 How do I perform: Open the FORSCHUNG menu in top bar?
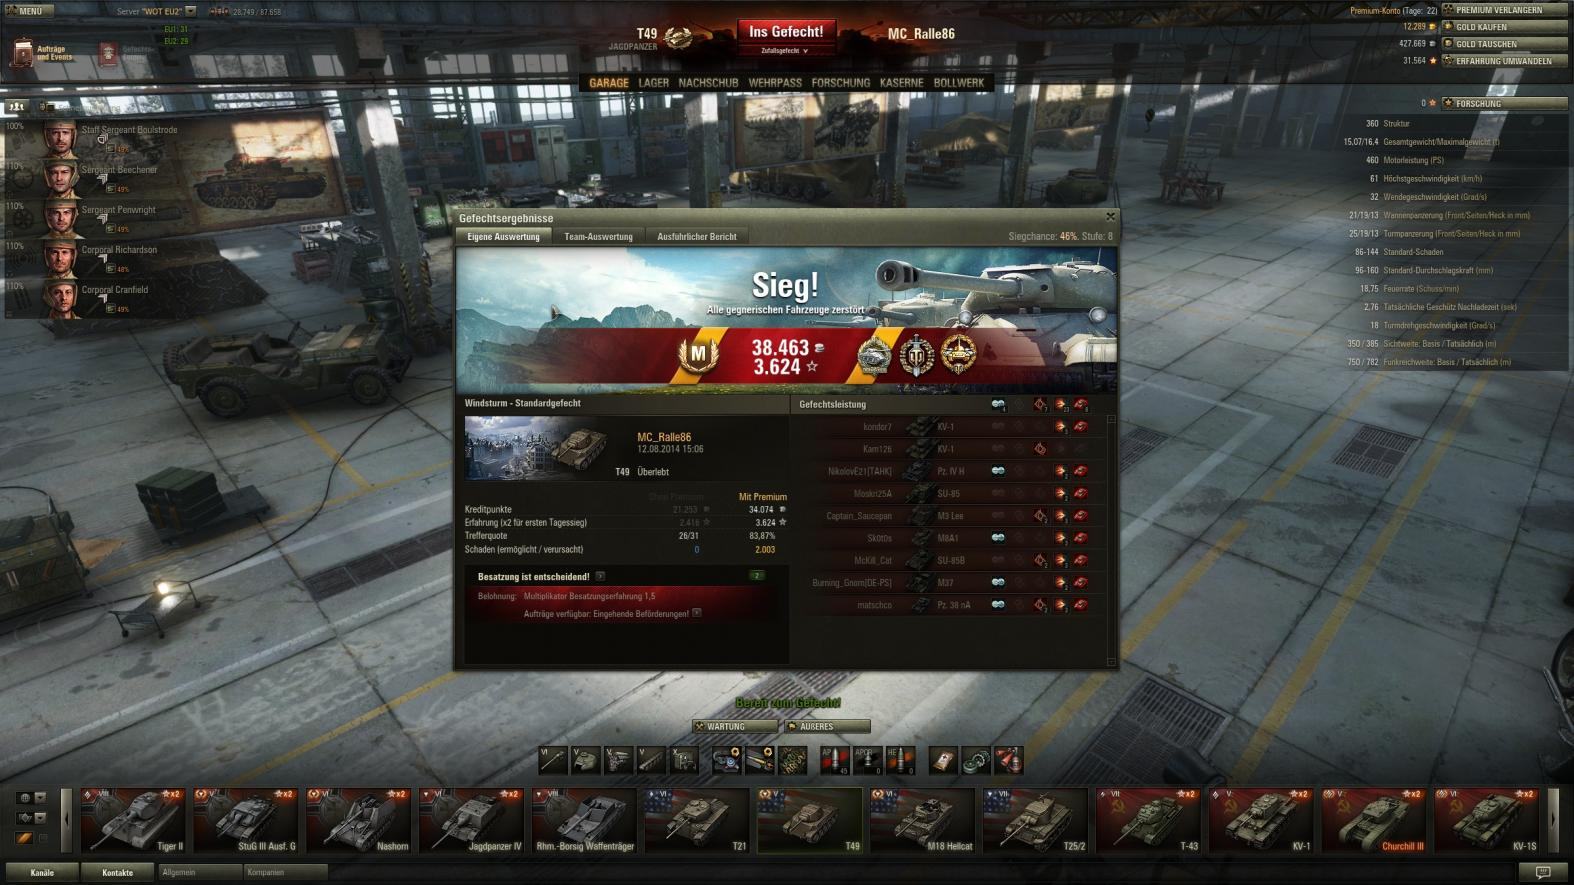click(x=840, y=83)
